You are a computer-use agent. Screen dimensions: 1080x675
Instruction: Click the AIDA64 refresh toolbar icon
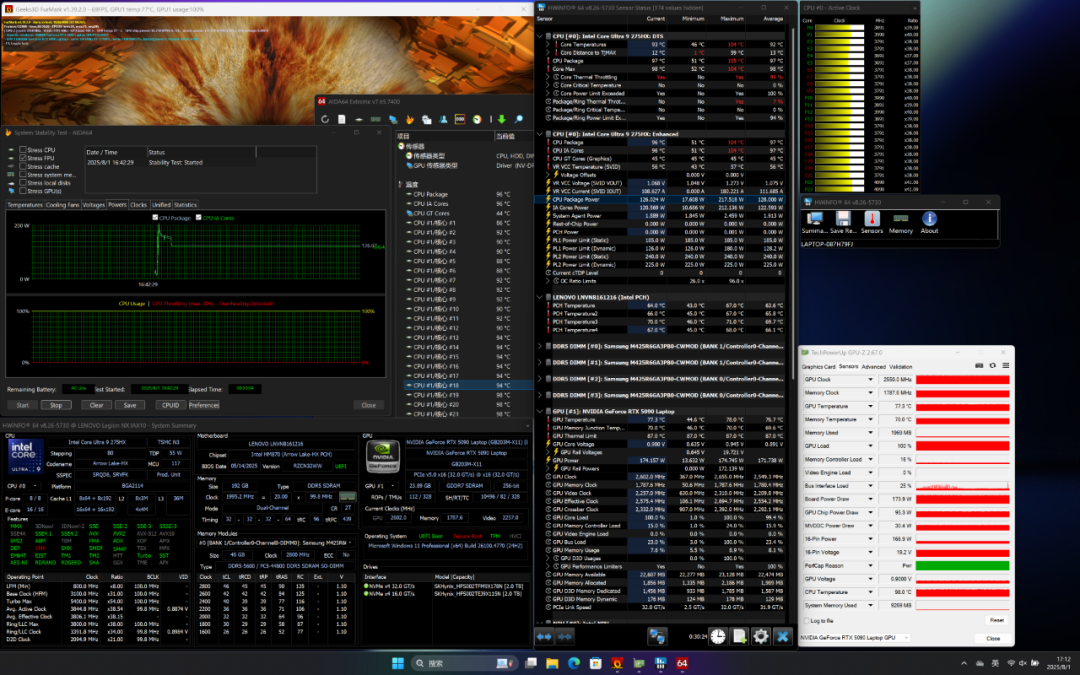point(325,119)
